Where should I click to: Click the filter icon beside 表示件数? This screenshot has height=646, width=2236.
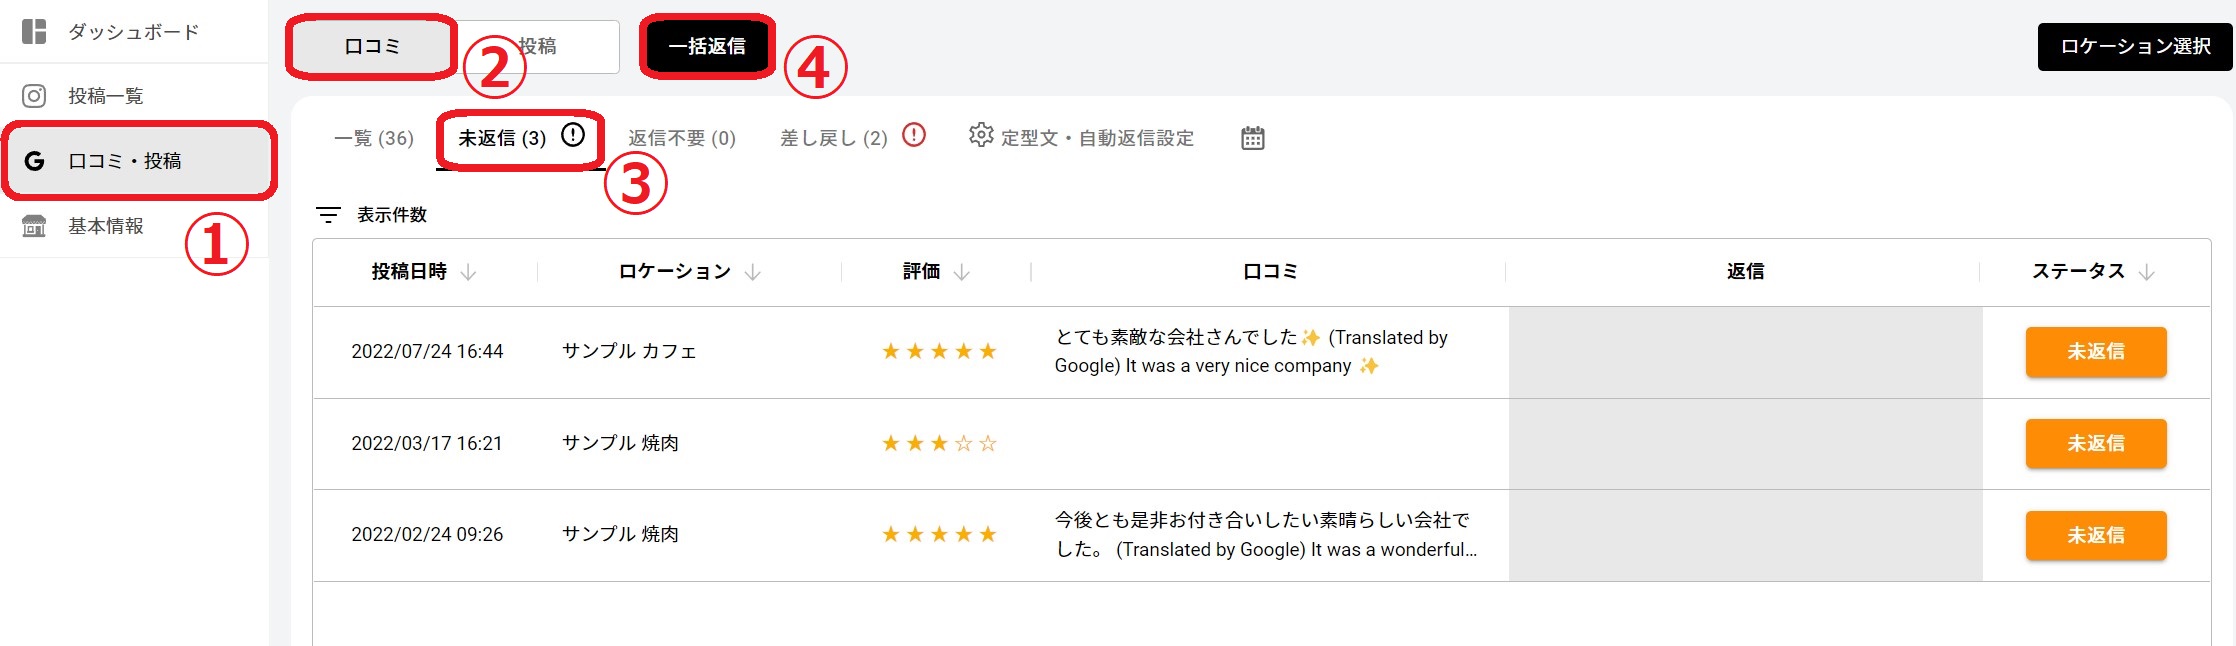click(328, 215)
